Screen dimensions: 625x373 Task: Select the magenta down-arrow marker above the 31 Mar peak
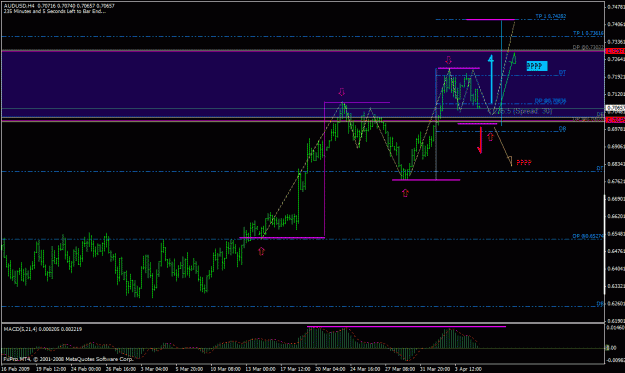449,60
